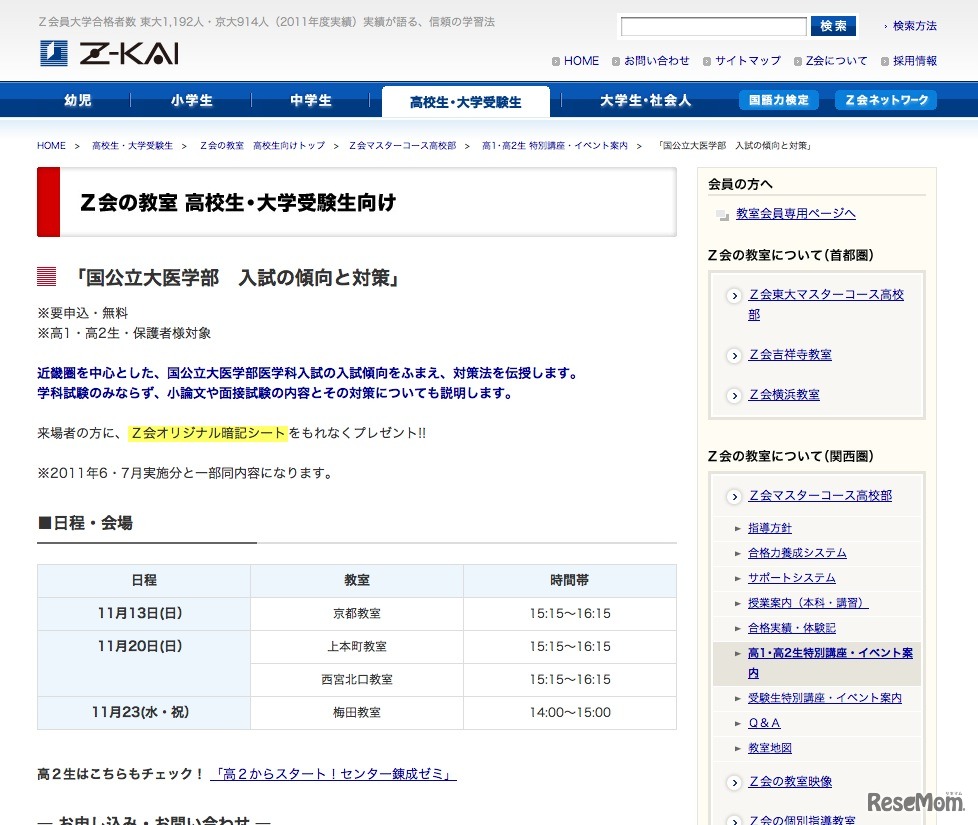Image resolution: width=978 pixels, height=825 pixels.
Task: Open the 高2からスタート！センター錬成ゼミ link
Action: pos(333,774)
